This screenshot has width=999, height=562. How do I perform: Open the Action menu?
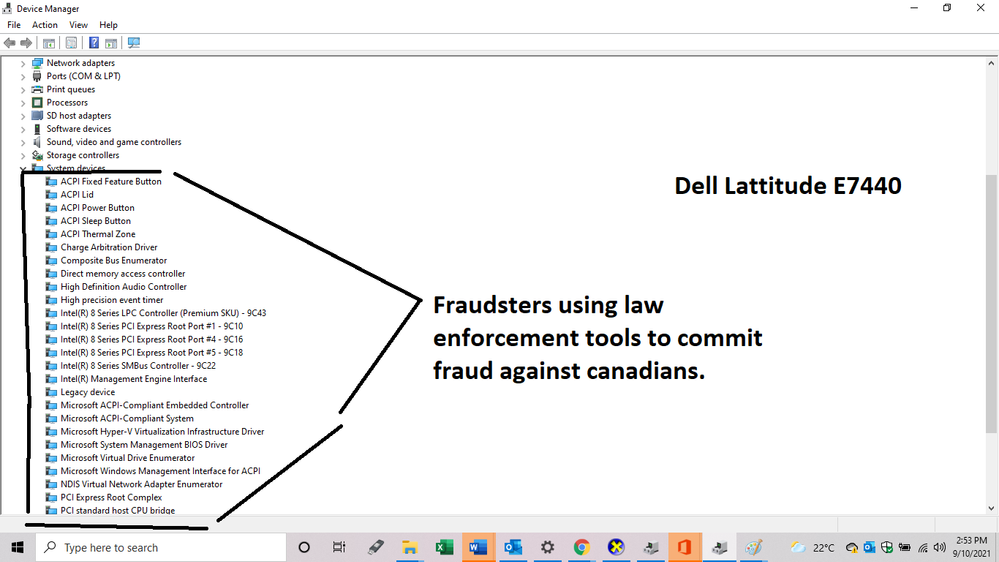[45, 25]
